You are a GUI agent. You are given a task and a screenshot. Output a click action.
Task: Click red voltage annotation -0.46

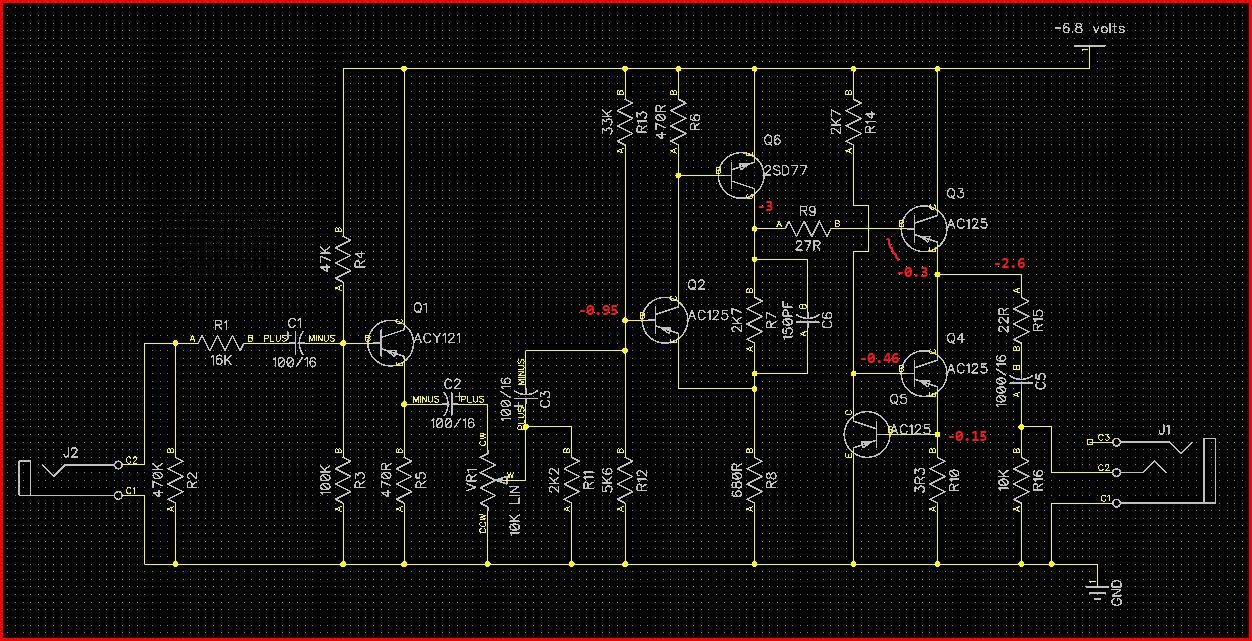coord(880,357)
